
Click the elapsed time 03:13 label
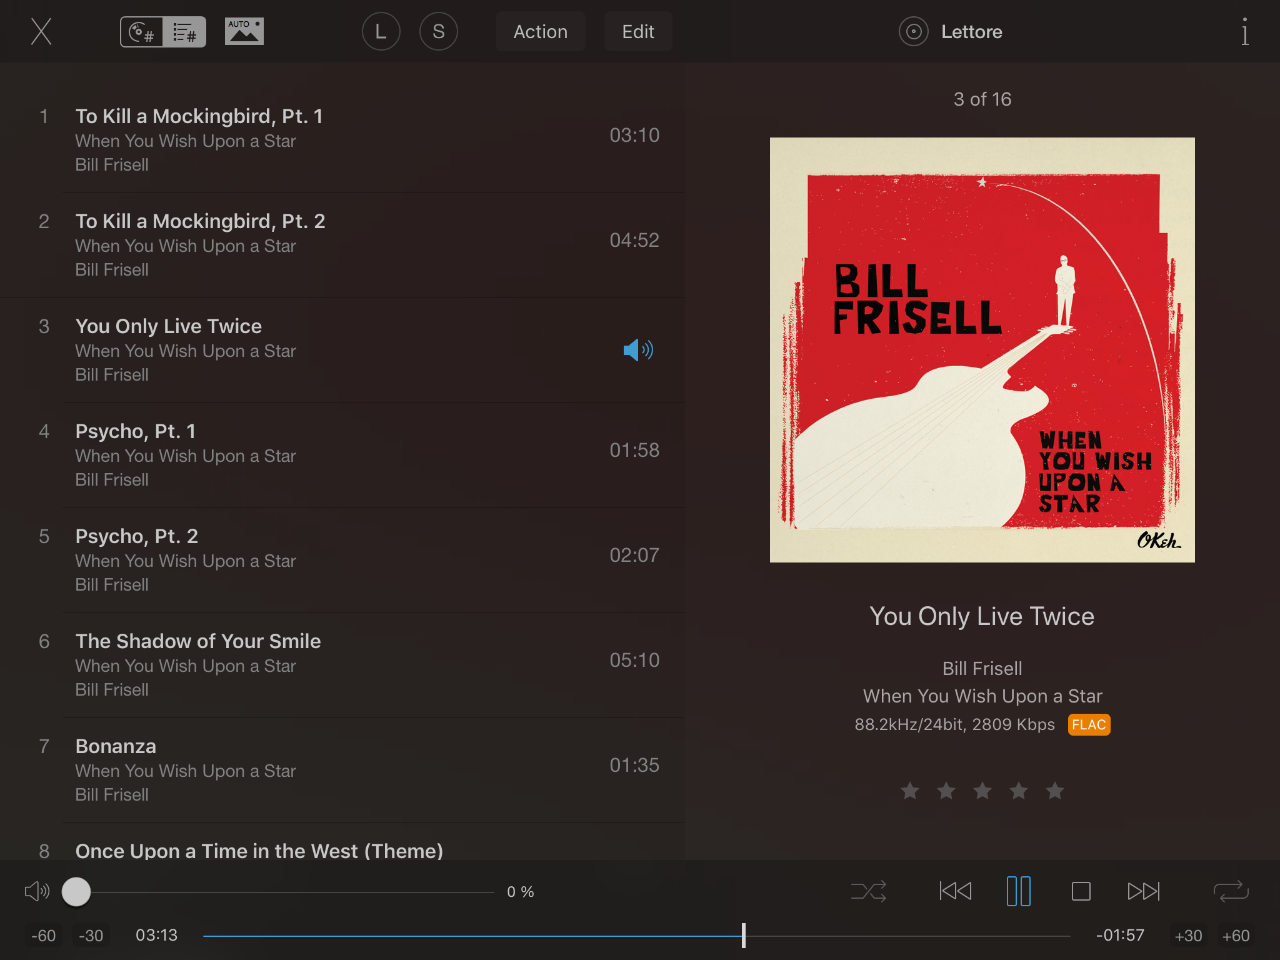pyautogui.click(x=157, y=936)
